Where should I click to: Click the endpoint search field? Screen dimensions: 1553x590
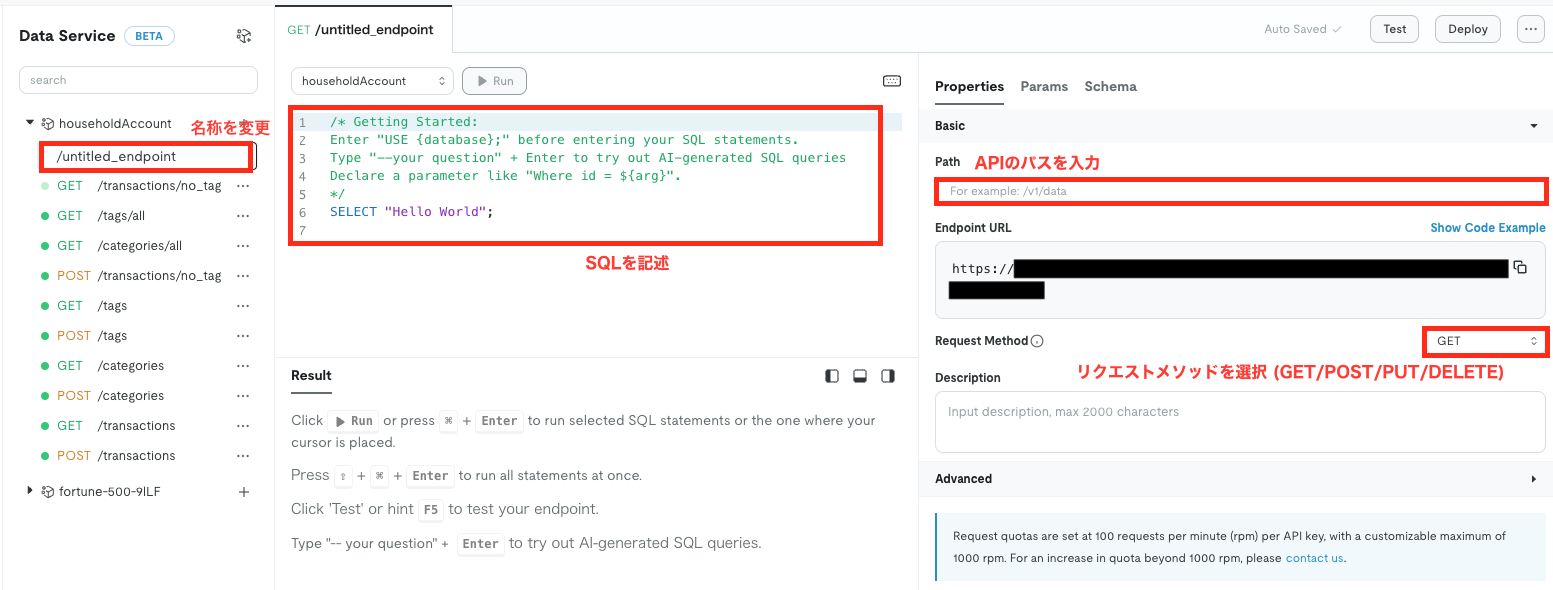coord(138,80)
